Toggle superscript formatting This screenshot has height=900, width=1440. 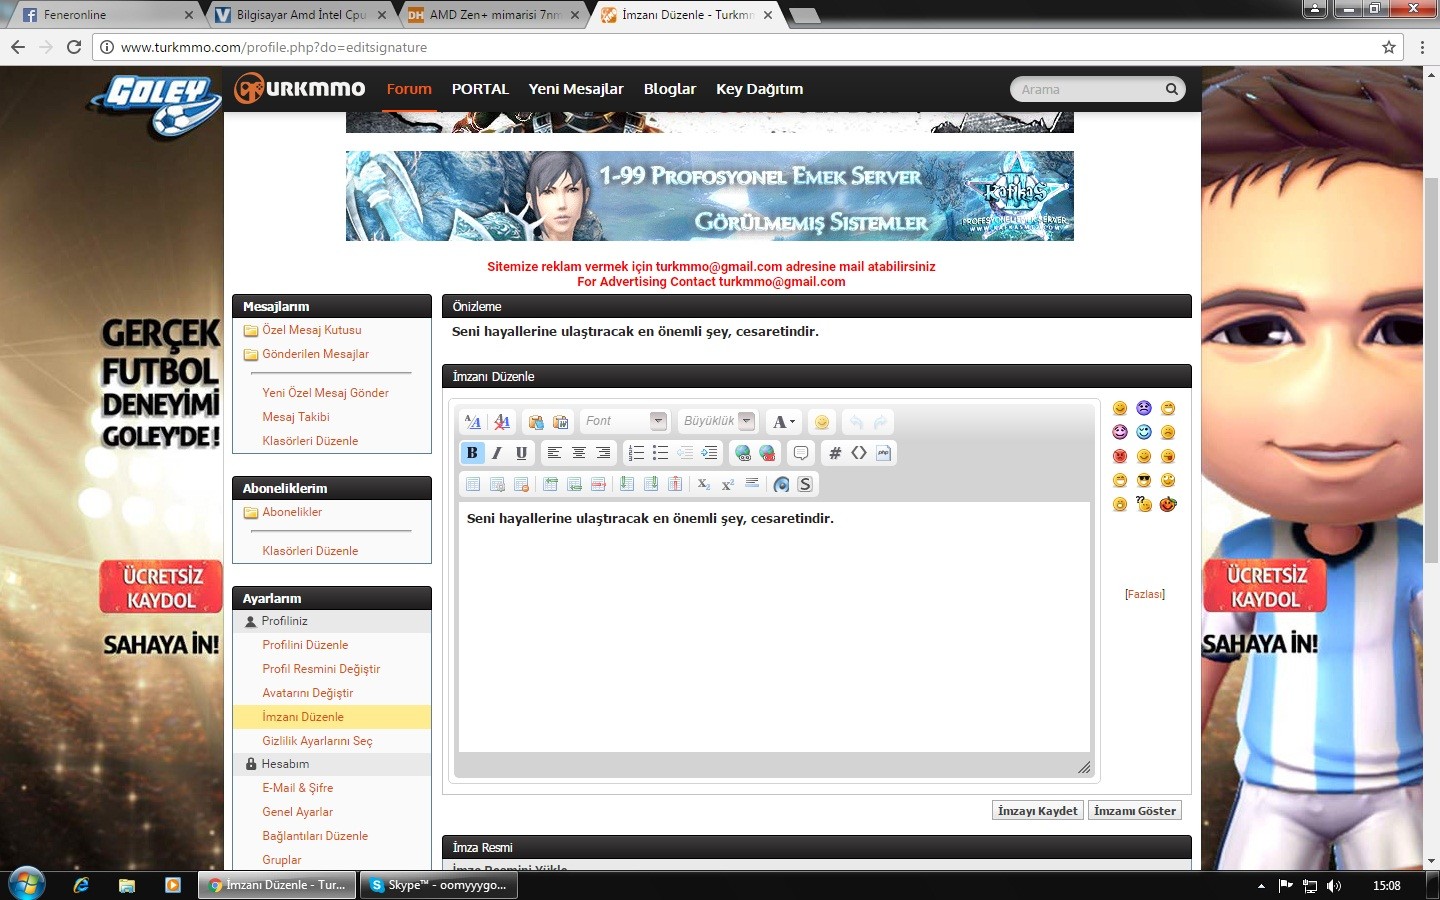[x=728, y=484]
